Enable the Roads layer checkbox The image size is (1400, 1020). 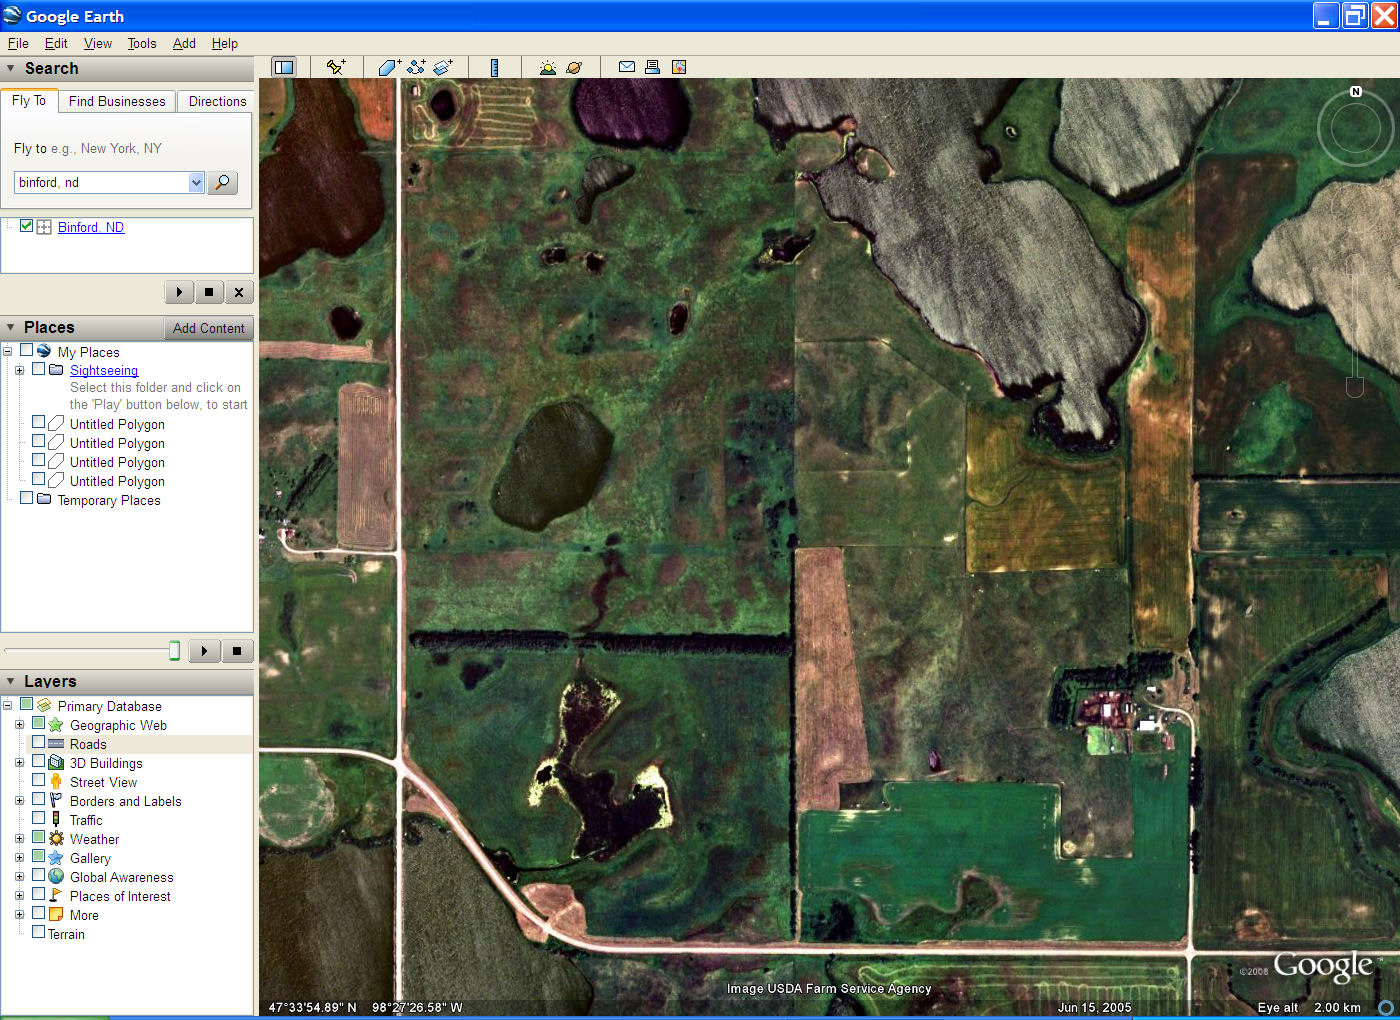click(x=38, y=742)
